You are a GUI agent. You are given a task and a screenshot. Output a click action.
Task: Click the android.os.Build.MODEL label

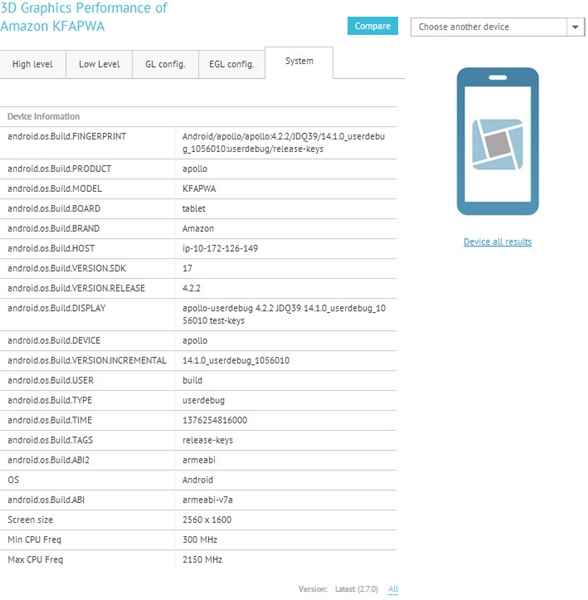[x=55, y=189]
